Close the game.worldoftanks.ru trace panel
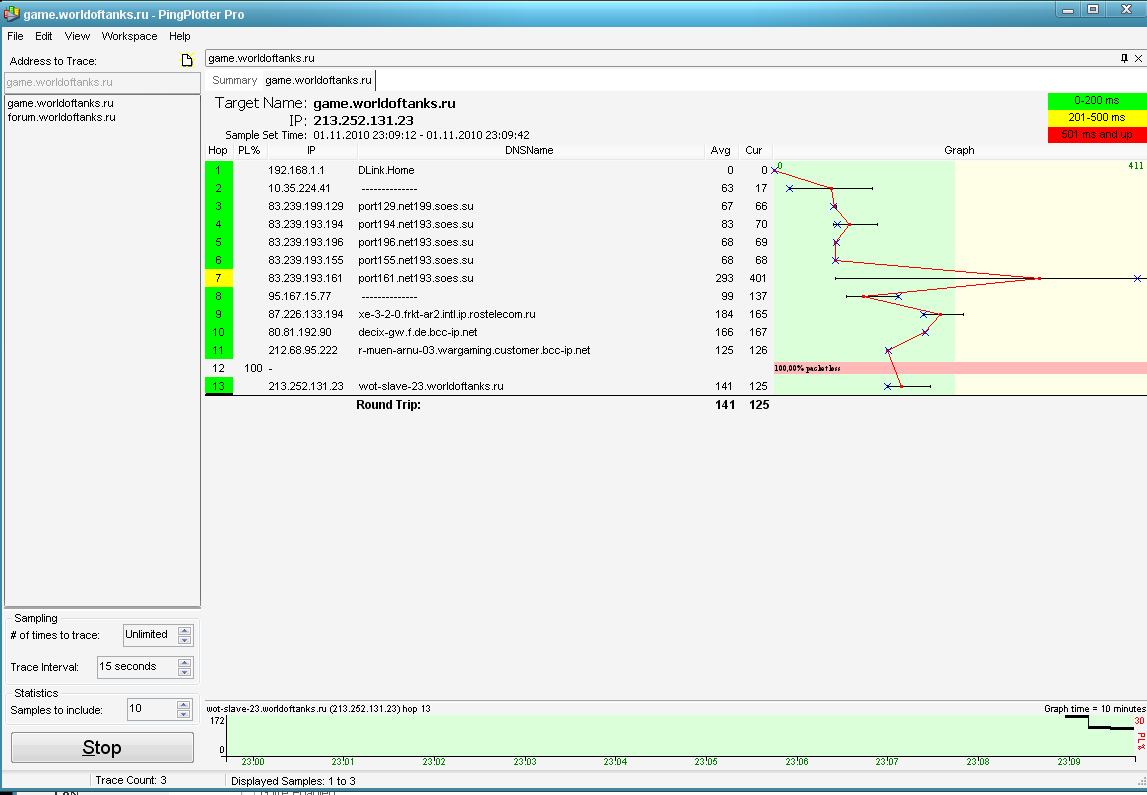The width and height of the screenshot is (1147, 795). point(1138,59)
